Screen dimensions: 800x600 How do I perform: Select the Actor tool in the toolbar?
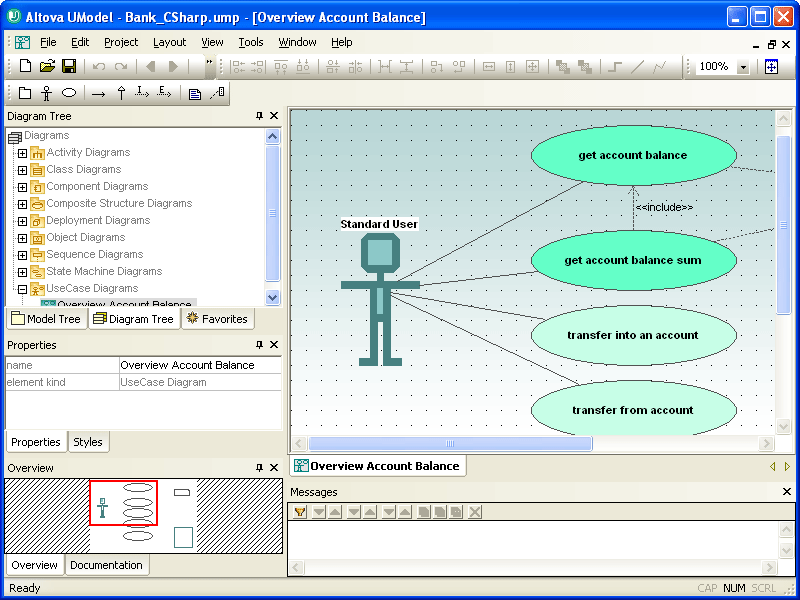[x=46, y=93]
